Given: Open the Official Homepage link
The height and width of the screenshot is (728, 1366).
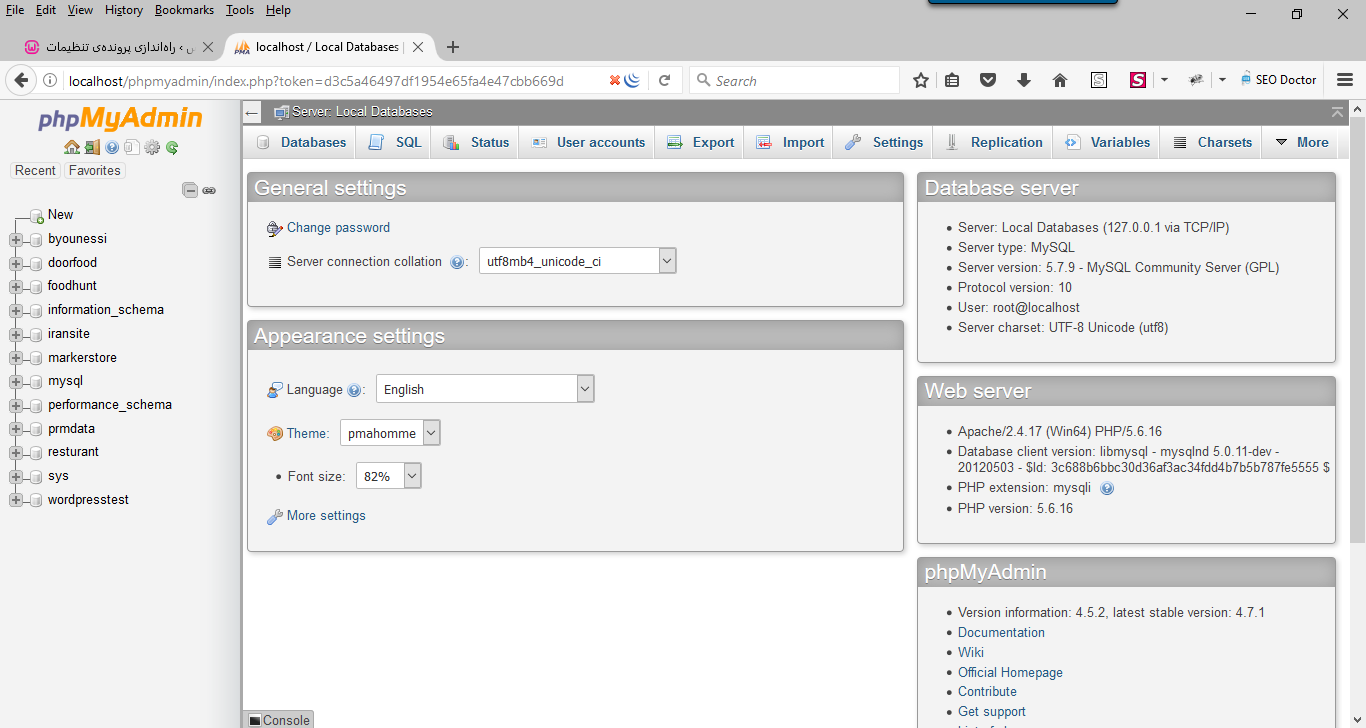Looking at the screenshot, I should (x=1010, y=673).
